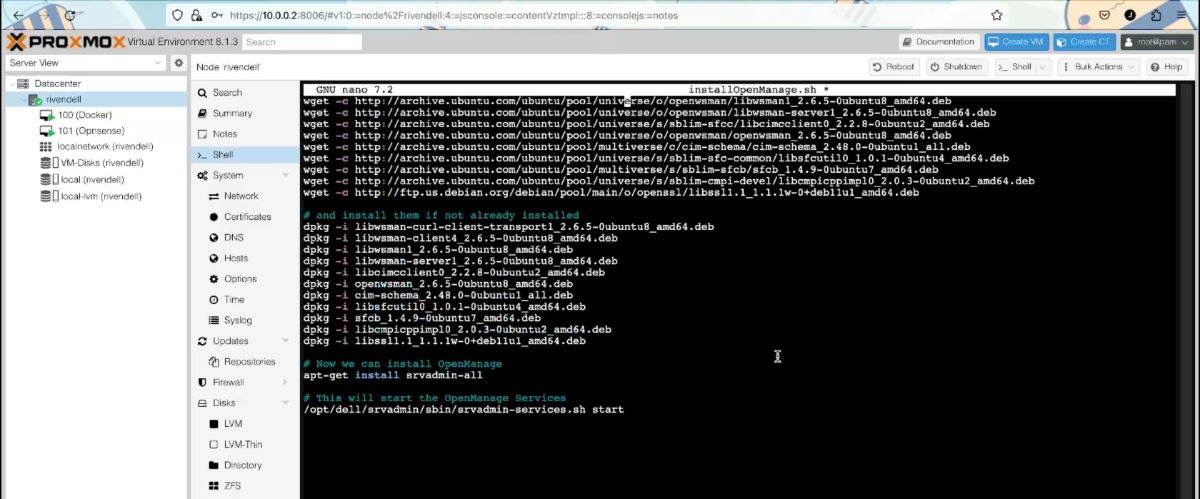Open the Notes menu item
The width and height of the screenshot is (1200, 499).
coord(224,134)
